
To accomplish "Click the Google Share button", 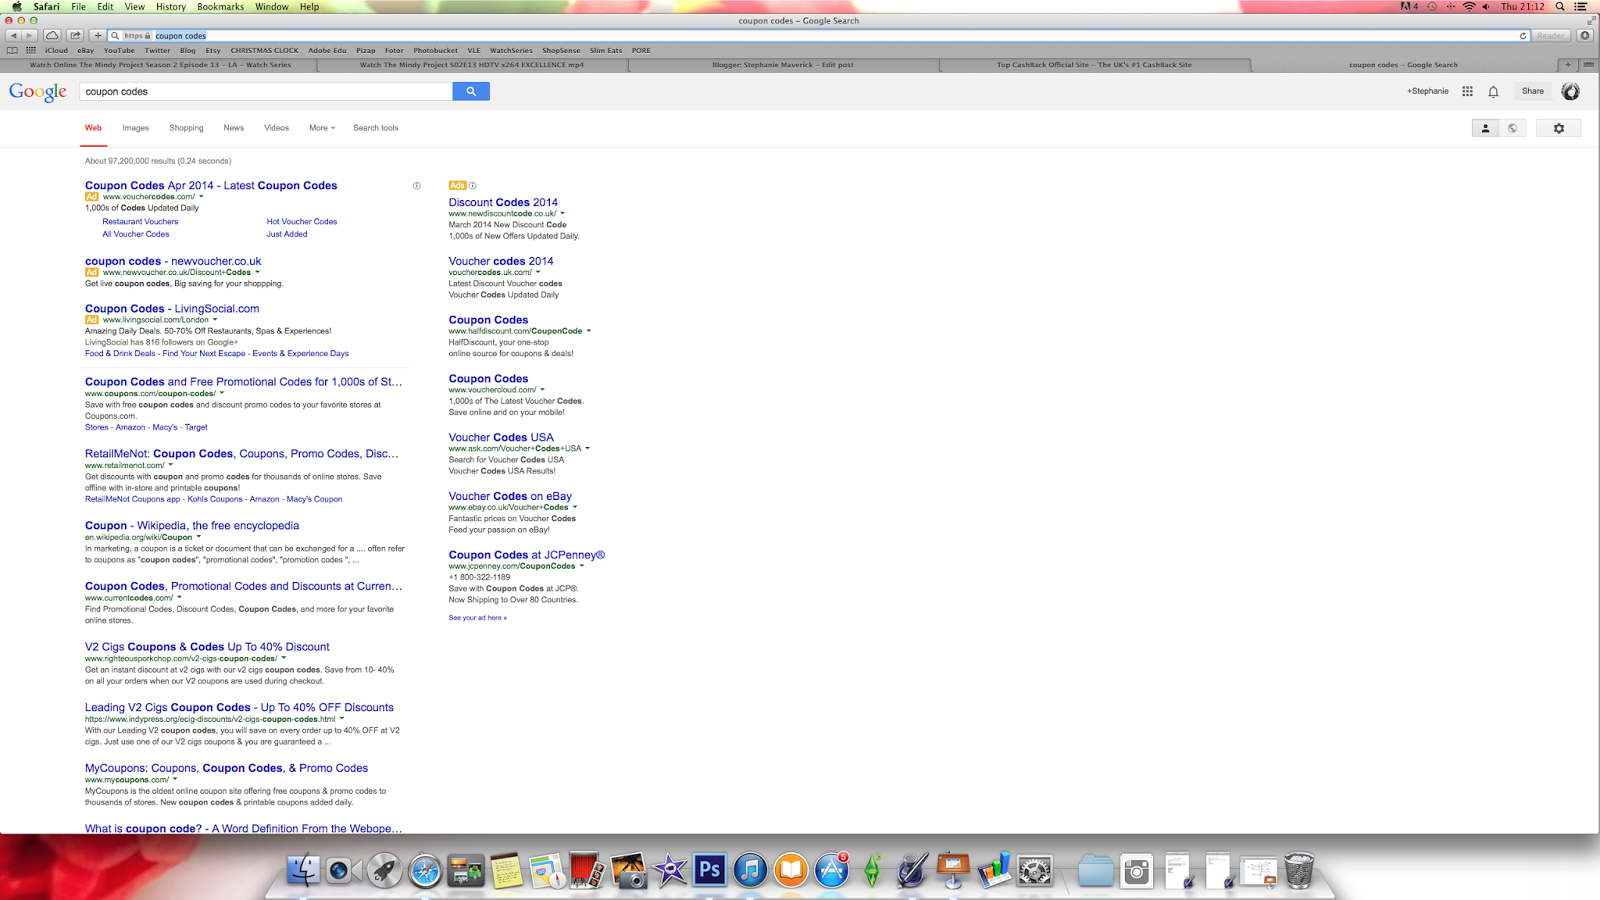I will 1533,91.
